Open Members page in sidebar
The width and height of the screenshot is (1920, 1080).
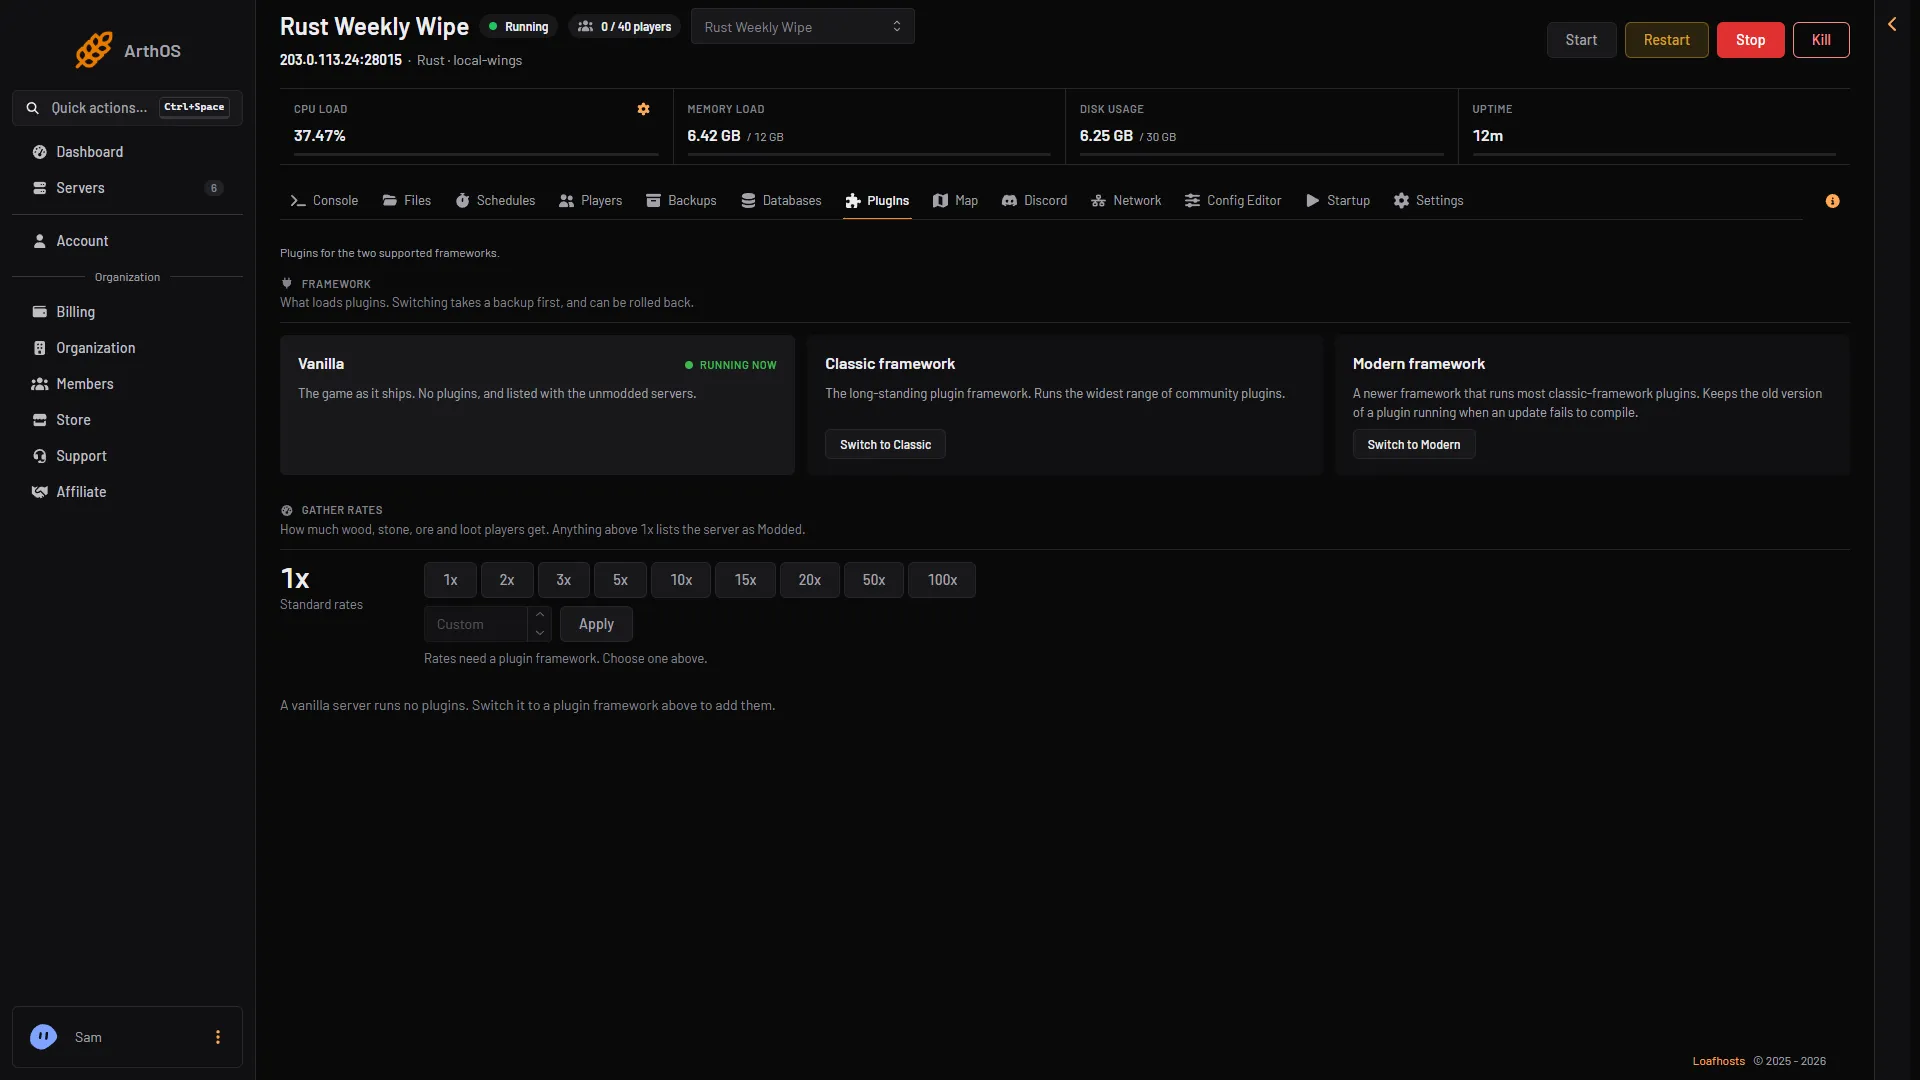(x=127, y=384)
